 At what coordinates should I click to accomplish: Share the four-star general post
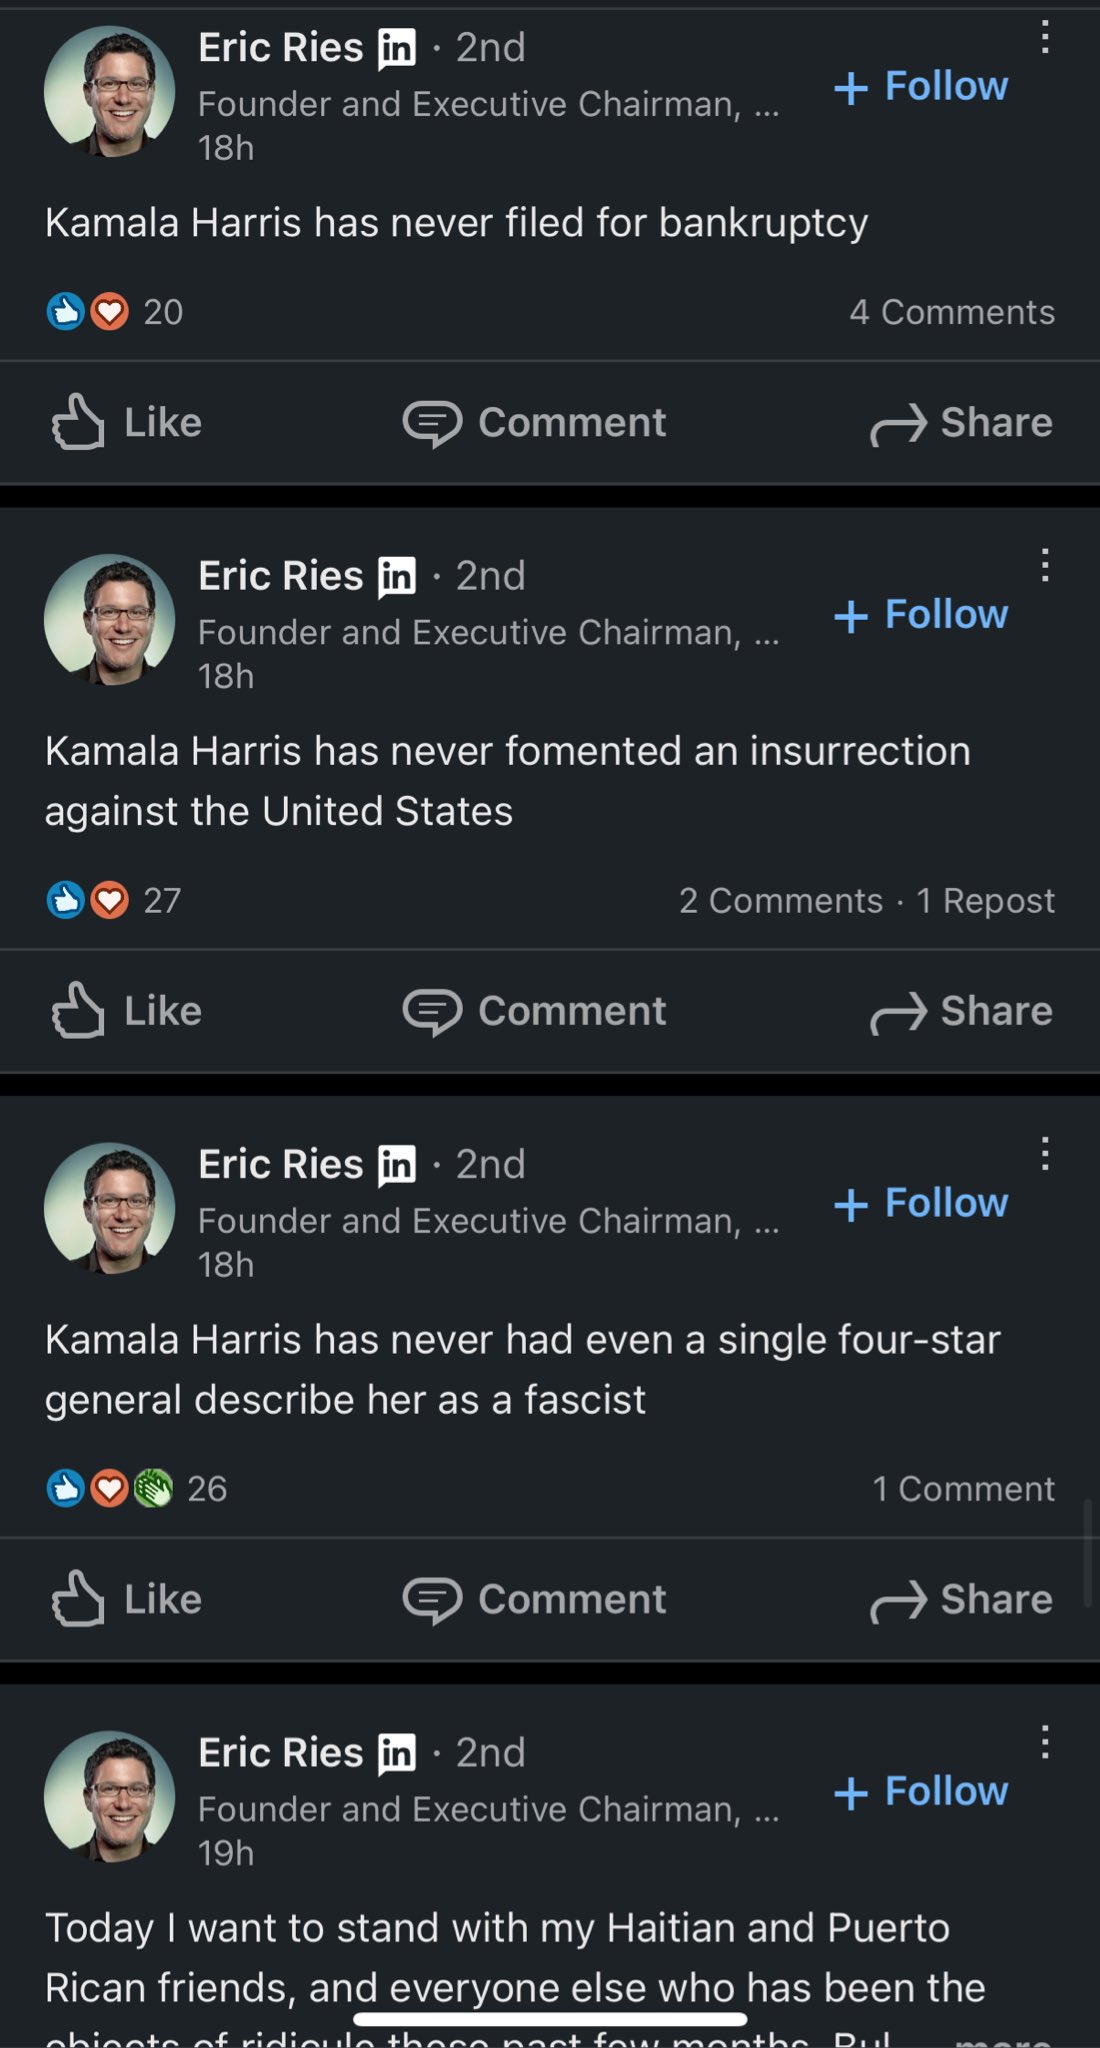(x=961, y=1599)
